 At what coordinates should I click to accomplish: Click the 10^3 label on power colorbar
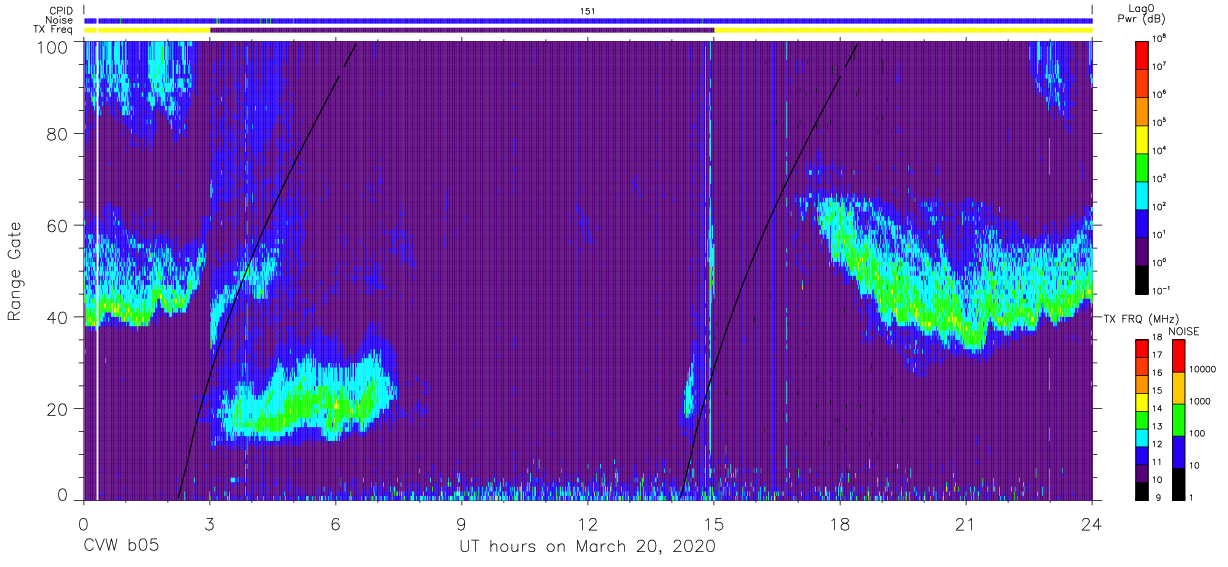(1160, 178)
